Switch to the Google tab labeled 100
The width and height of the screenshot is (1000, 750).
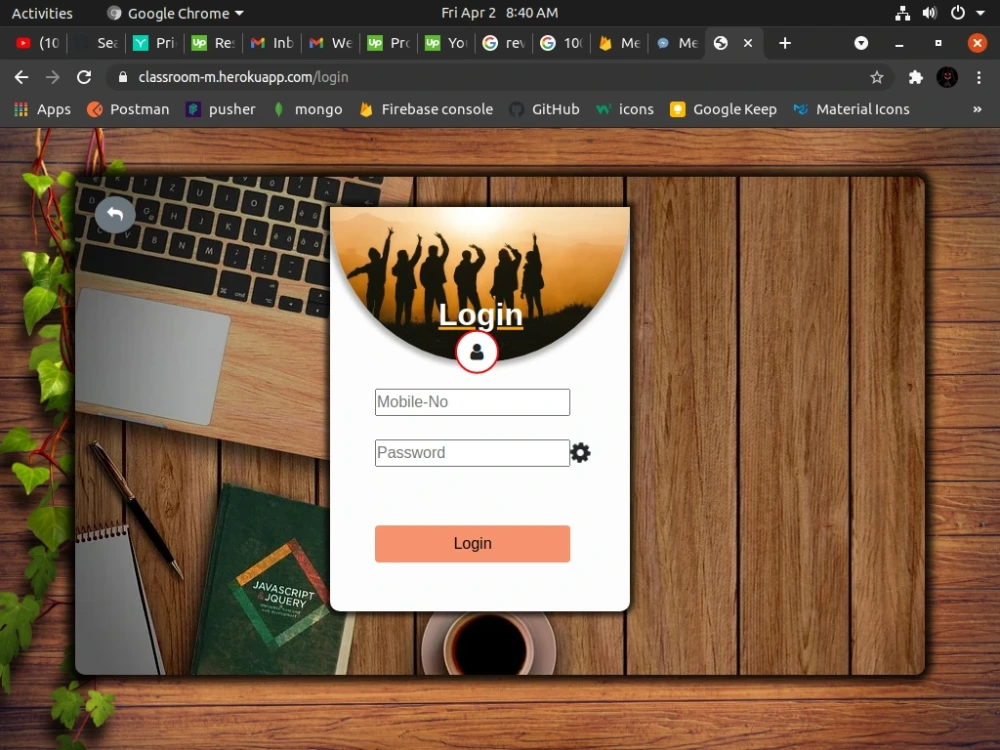pos(561,43)
